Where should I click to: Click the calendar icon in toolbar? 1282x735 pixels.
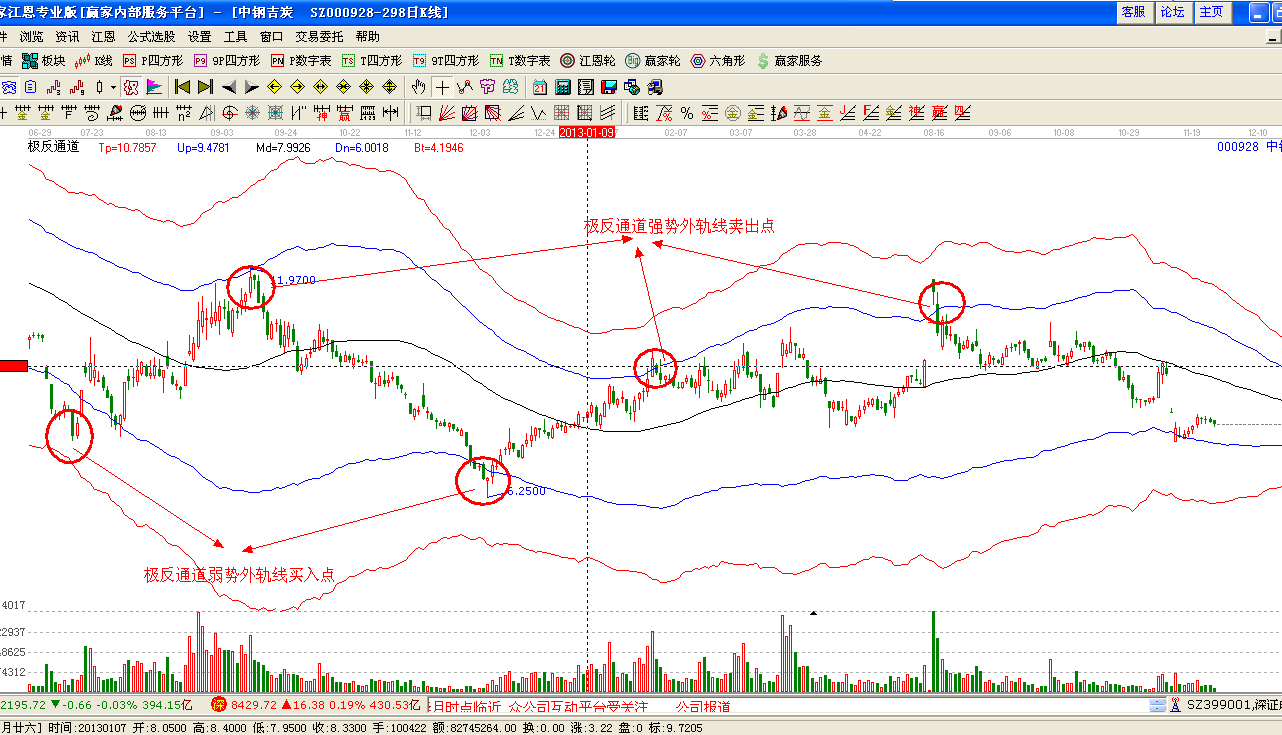[540, 87]
